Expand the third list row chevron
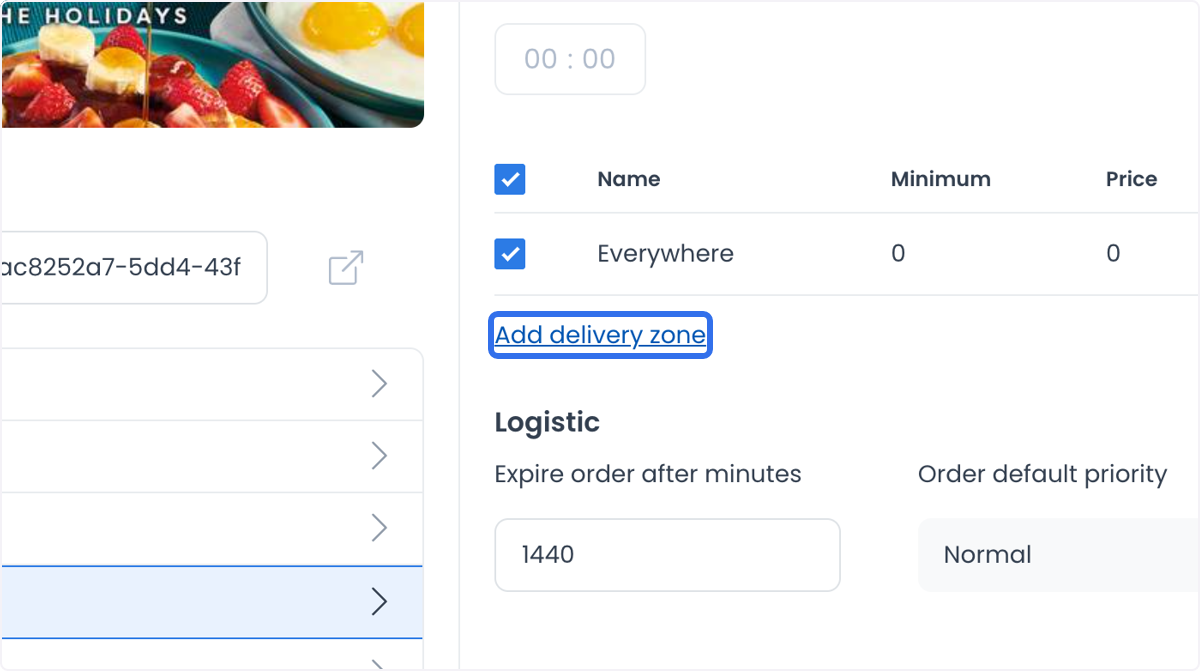 [379, 528]
